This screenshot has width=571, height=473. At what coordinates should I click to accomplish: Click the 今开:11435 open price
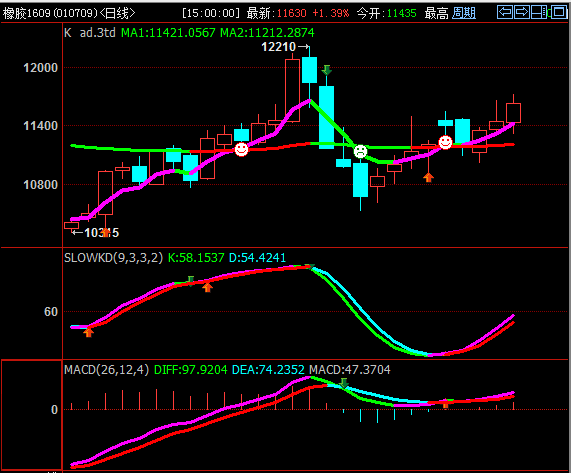pyautogui.click(x=386, y=13)
